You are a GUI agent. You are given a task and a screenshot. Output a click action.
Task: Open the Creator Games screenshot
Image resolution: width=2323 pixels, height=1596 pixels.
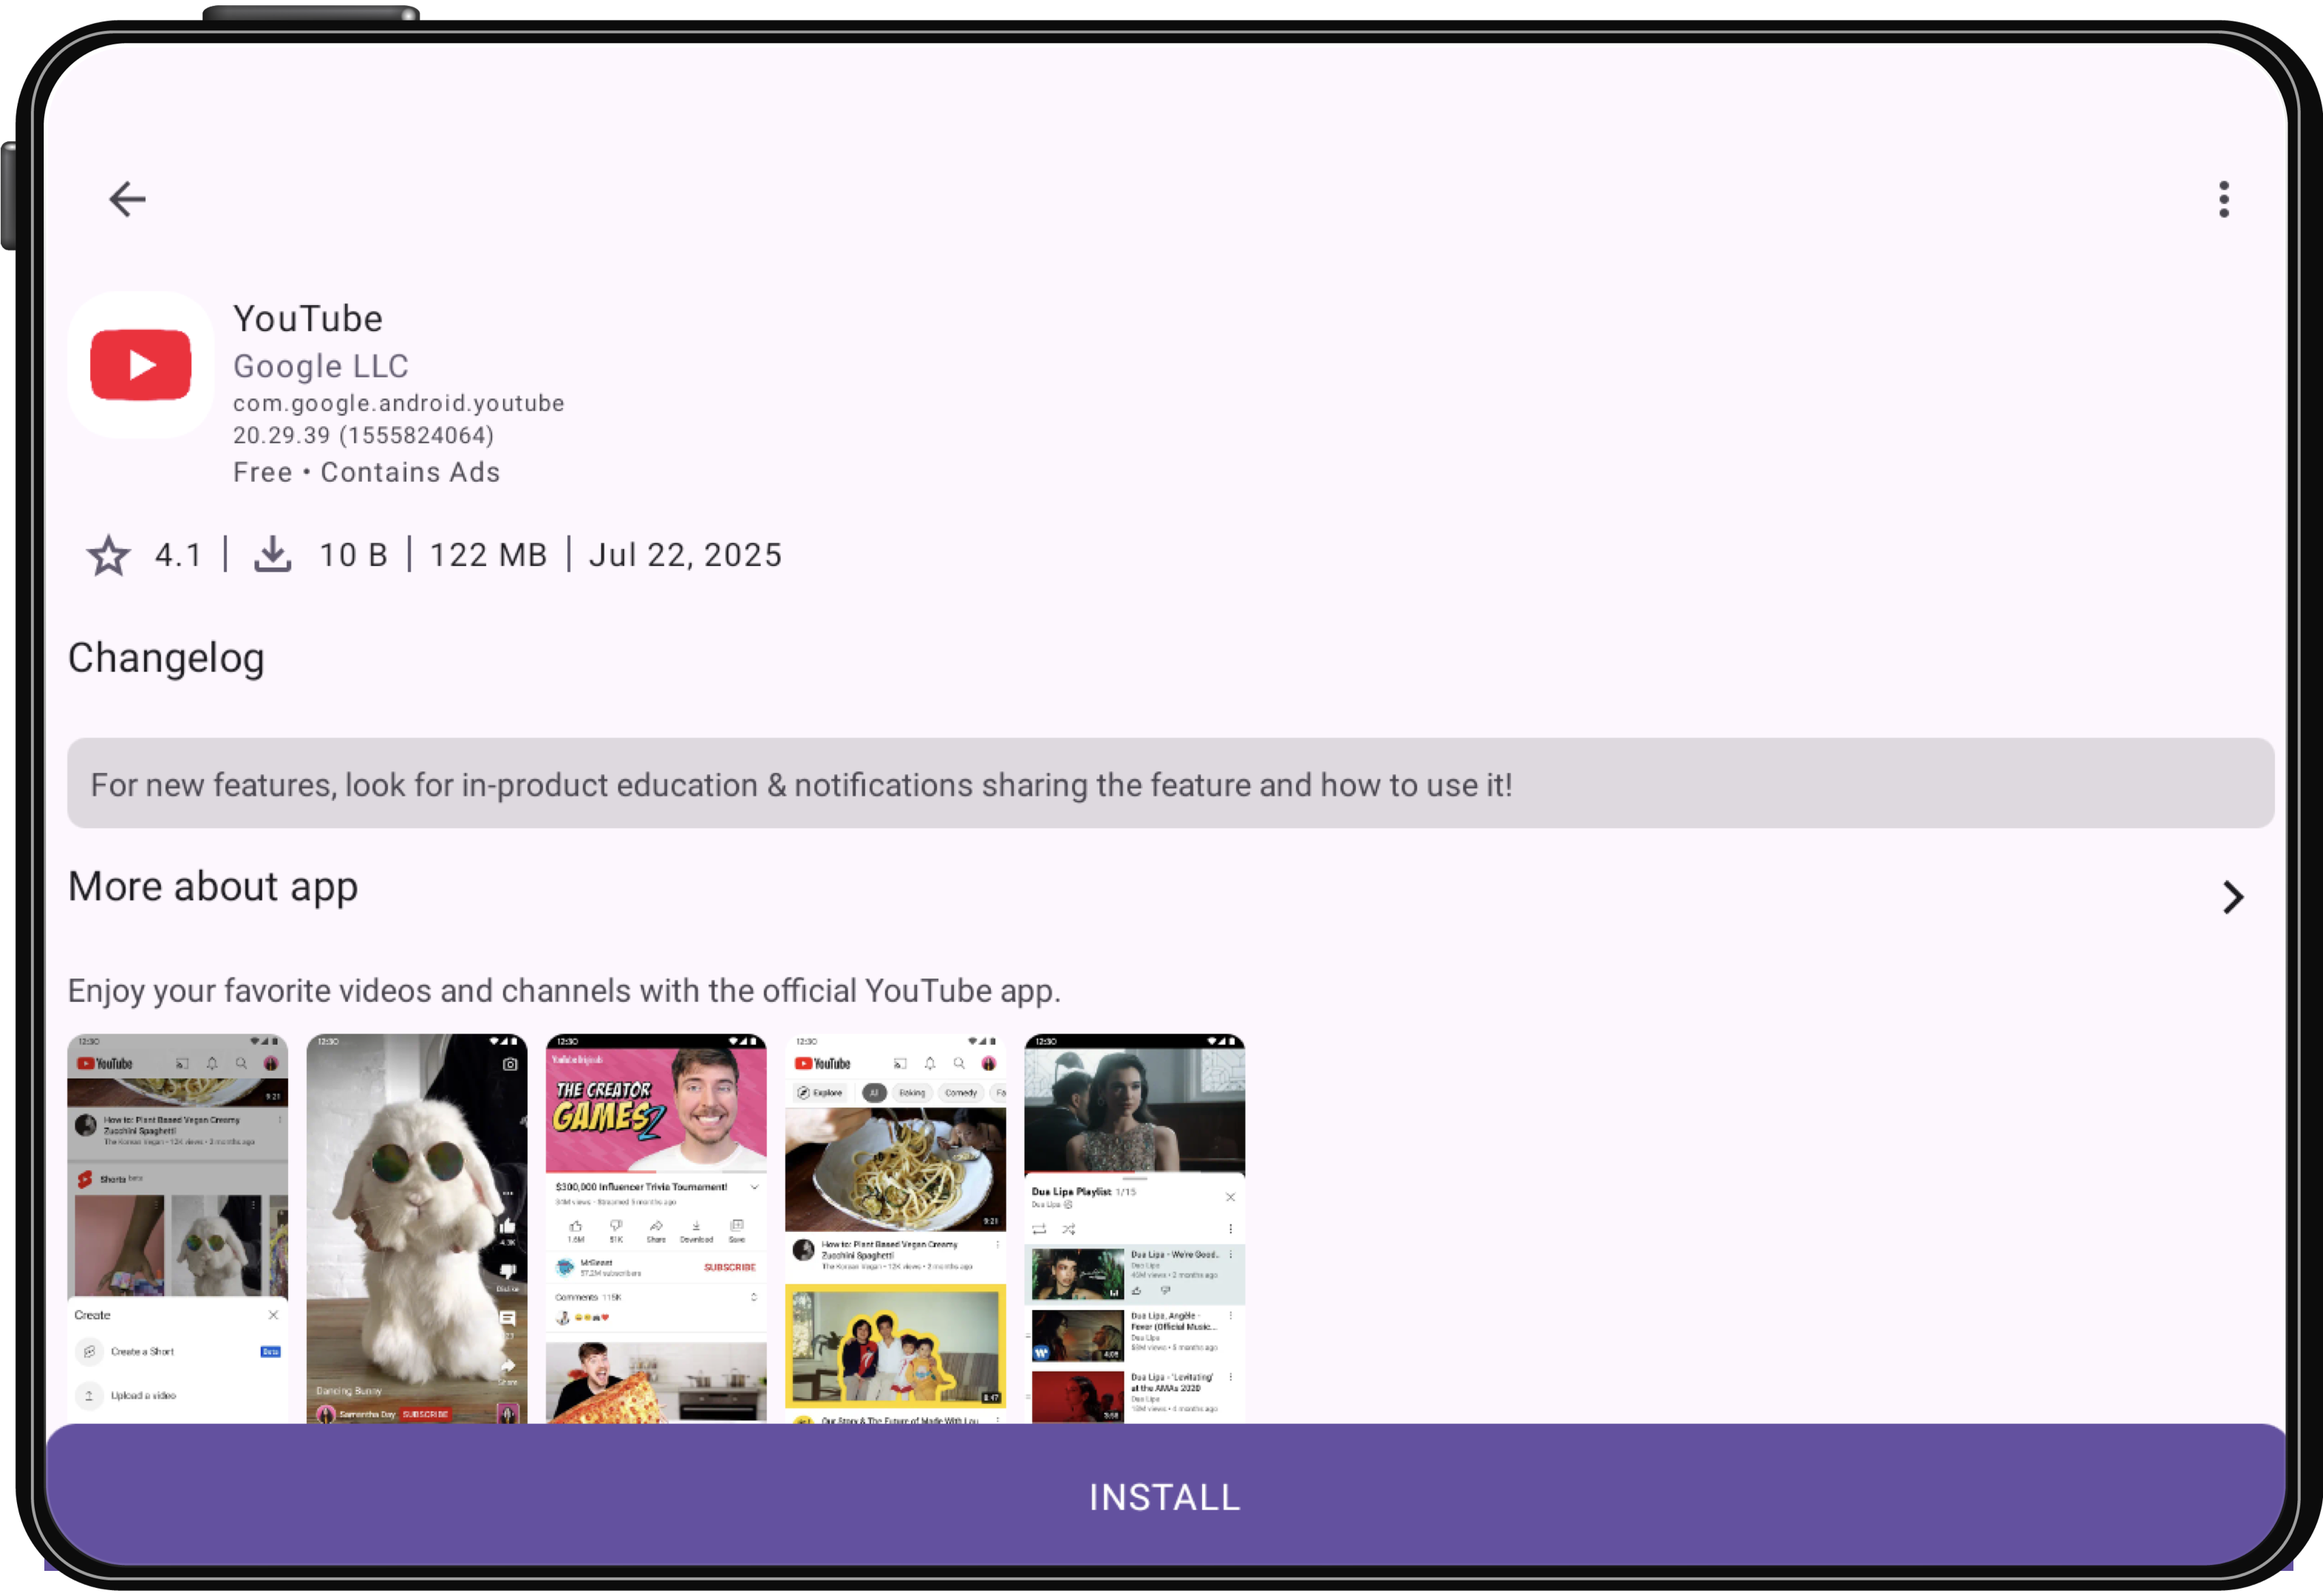coord(655,1228)
